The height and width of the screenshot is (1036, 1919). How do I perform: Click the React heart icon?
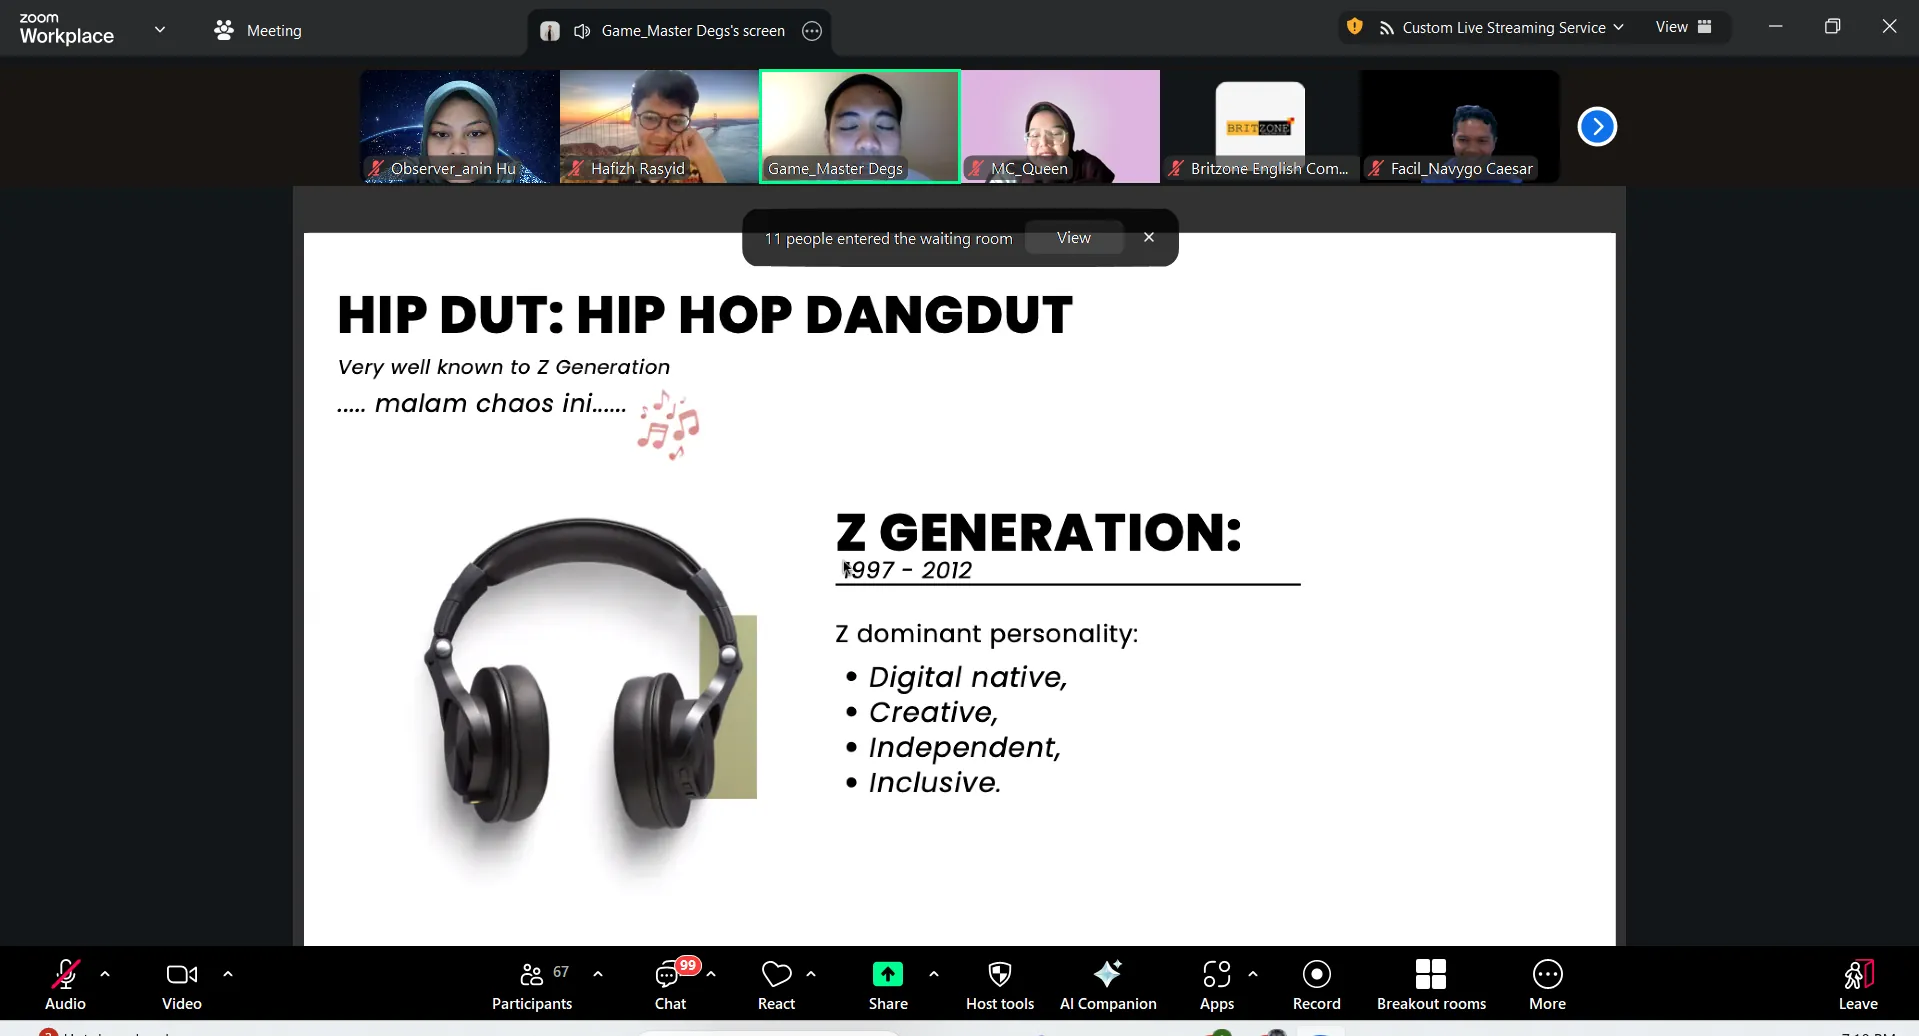tap(776, 985)
